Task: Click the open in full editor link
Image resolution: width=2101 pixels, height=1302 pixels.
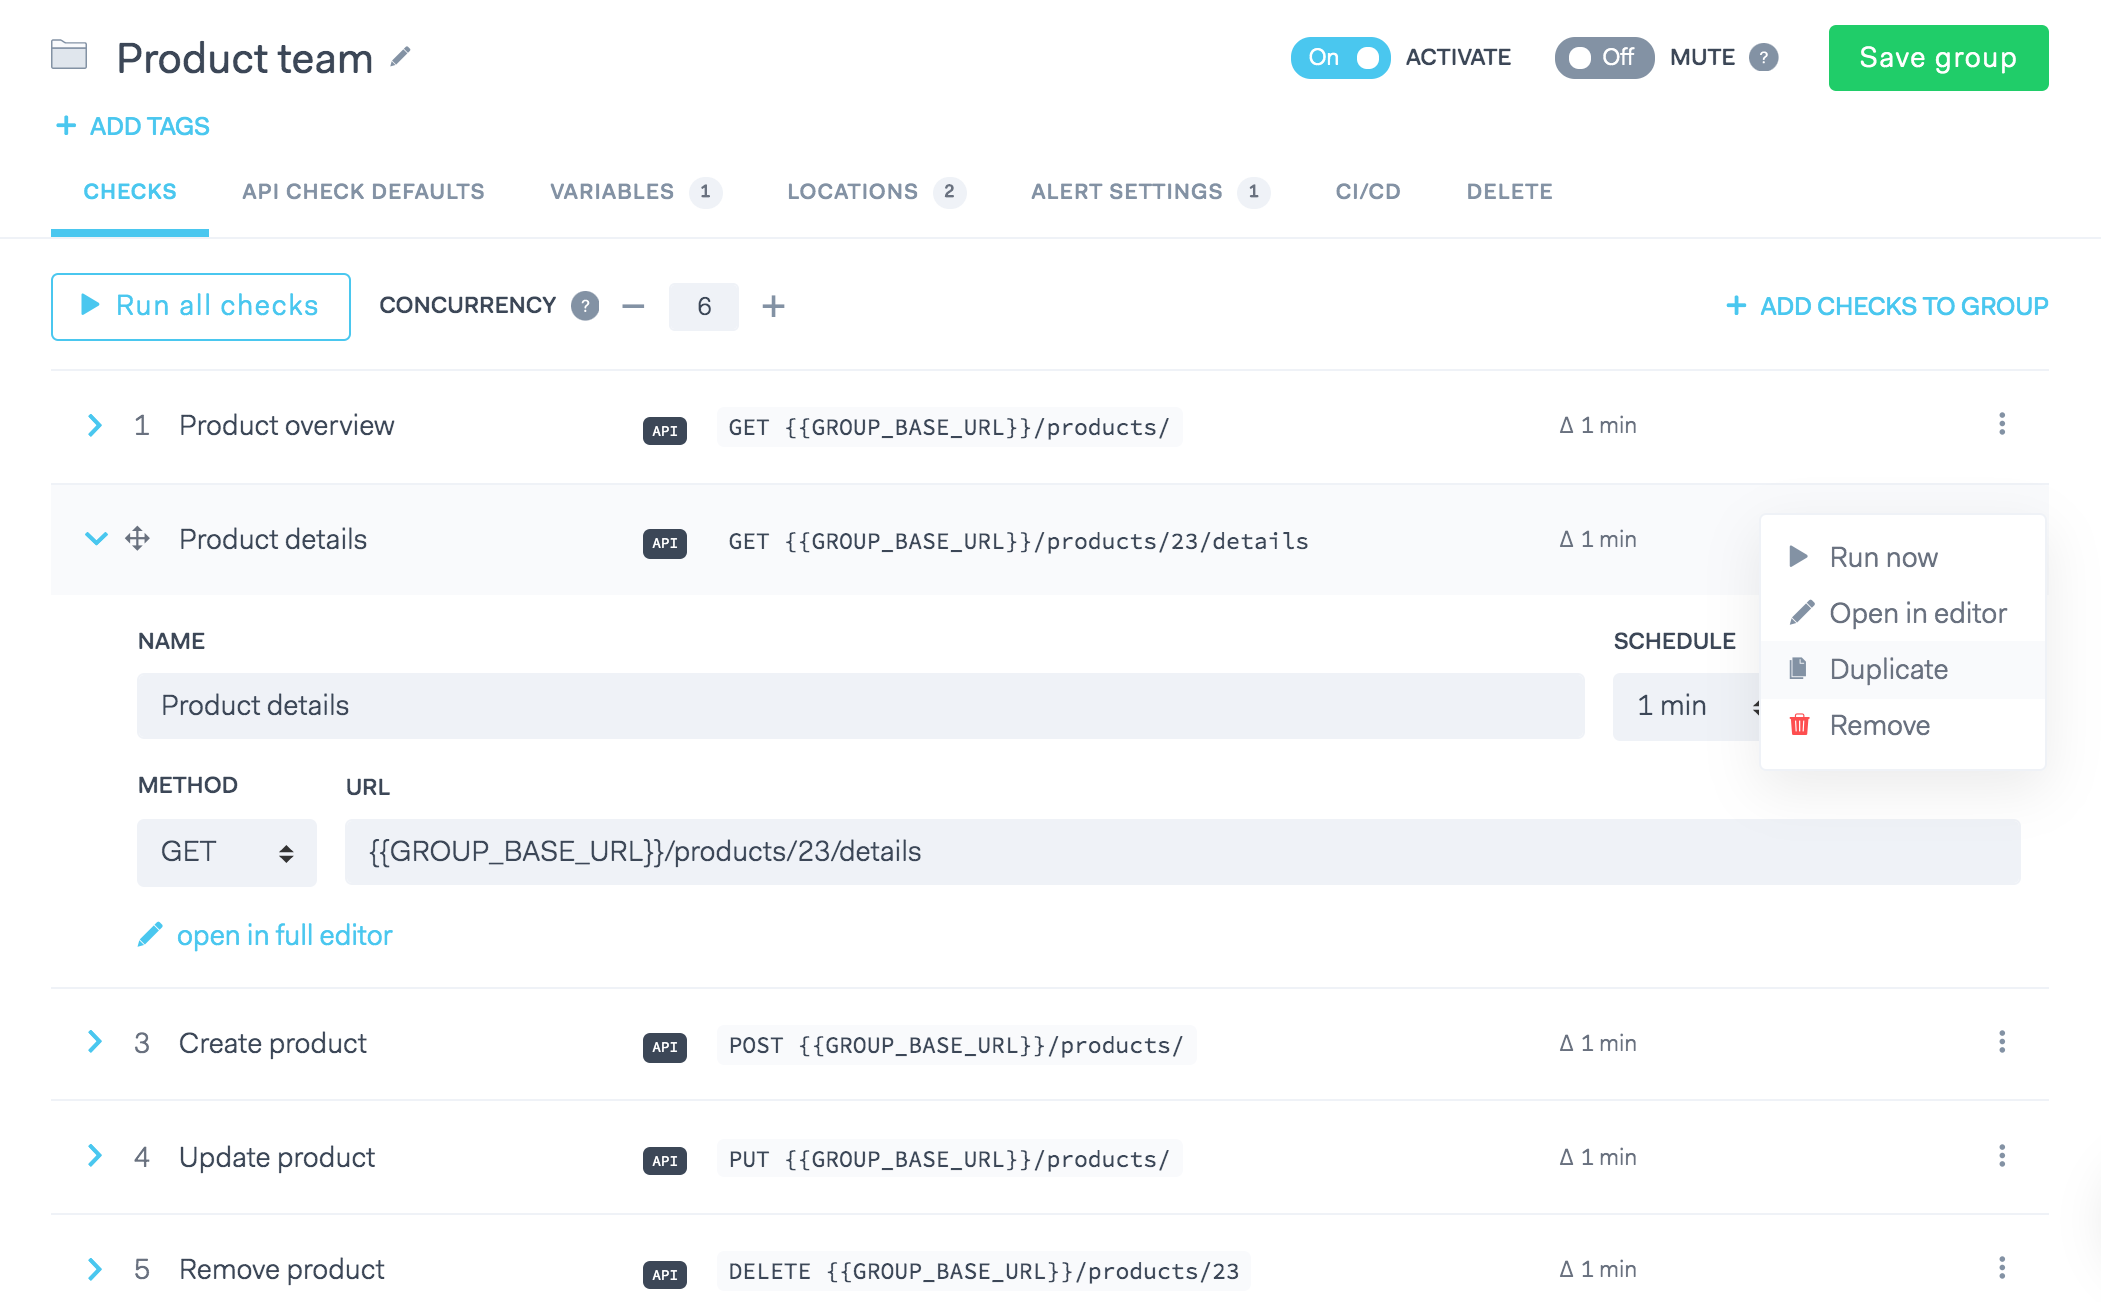Action: 284,935
